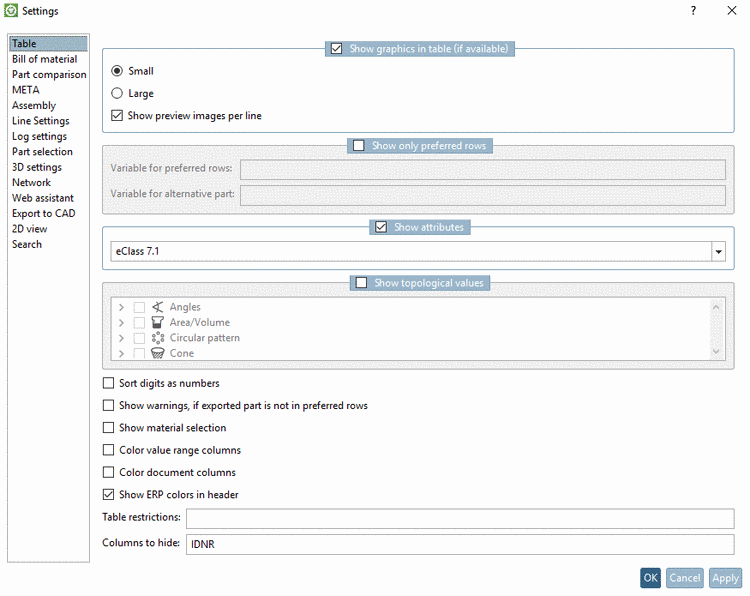
Task: Click the Area/Volume icon
Action: (x=157, y=323)
